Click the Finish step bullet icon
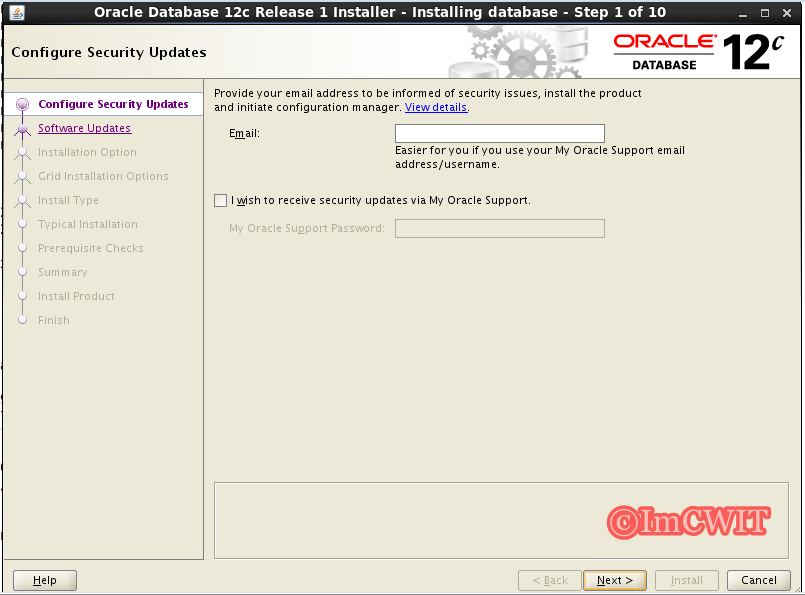The image size is (805, 595). (23, 320)
